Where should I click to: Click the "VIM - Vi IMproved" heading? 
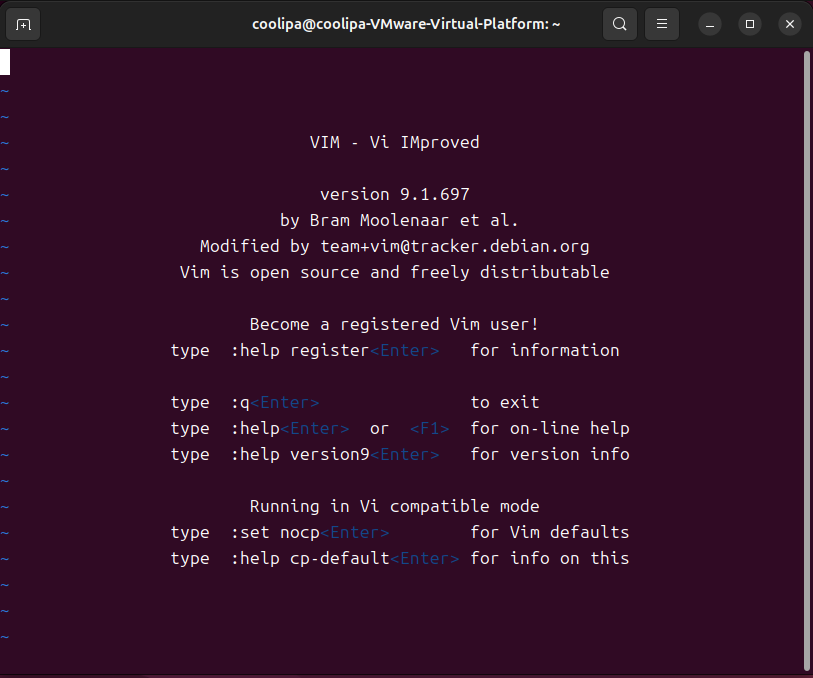(x=395, y=143)
